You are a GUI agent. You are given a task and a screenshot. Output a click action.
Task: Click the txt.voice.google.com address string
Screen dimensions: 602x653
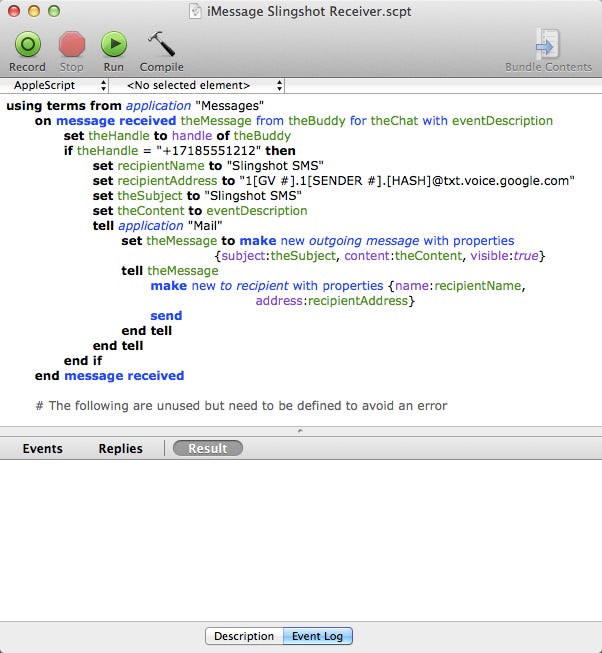click(x=407, y=181)
